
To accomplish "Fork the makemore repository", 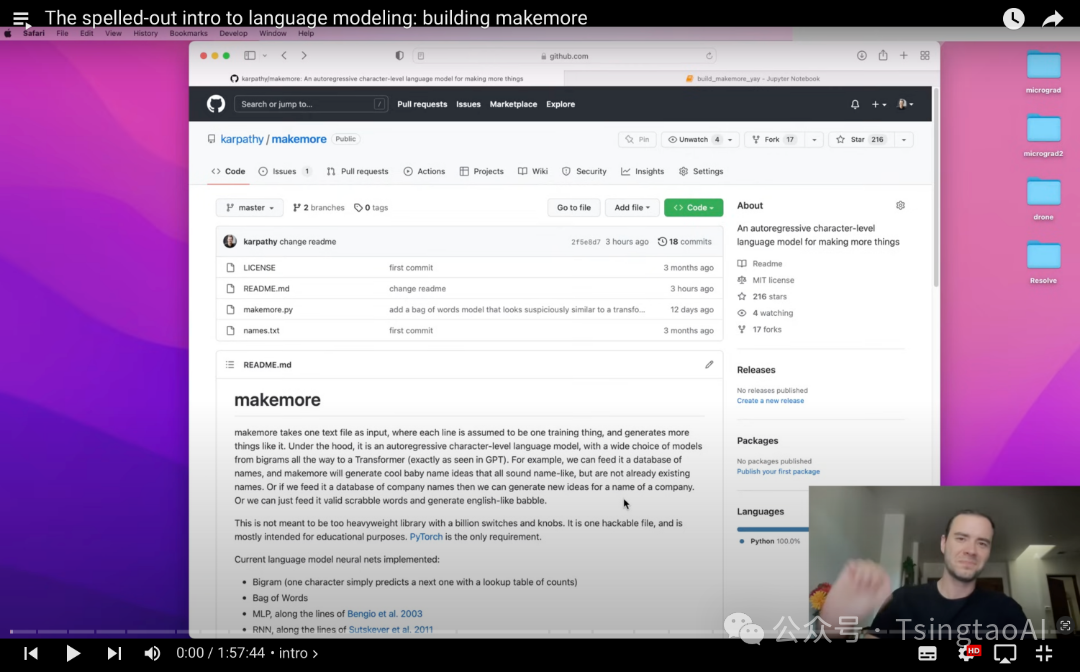I will pos(773,139).
